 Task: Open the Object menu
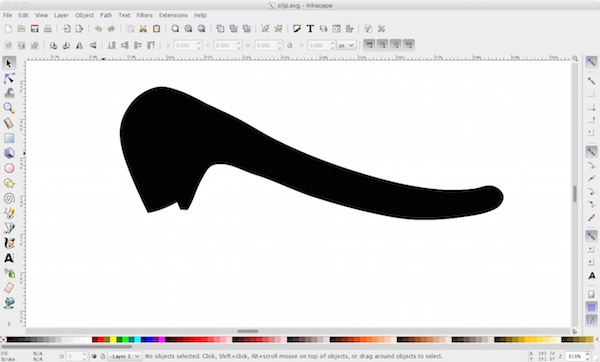pos(84,15)
